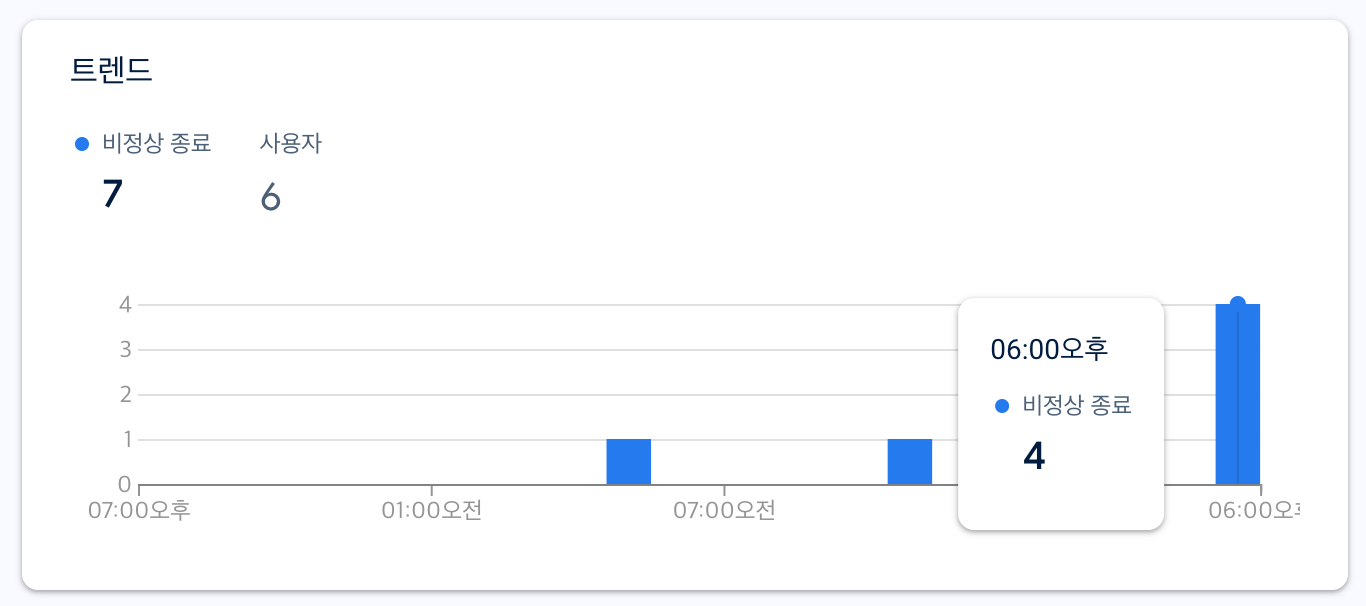Click the 06:00오후 time heading in the tooltip
Image resolution: width=1366 pixels, height=606 pixels.
[1049, 349]
